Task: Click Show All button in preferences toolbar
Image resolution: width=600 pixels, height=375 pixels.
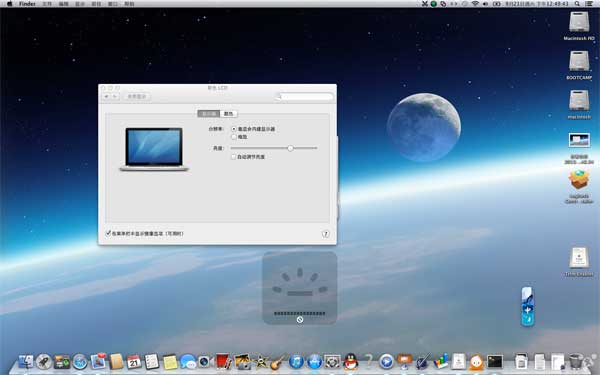Action: pos(137,96)
